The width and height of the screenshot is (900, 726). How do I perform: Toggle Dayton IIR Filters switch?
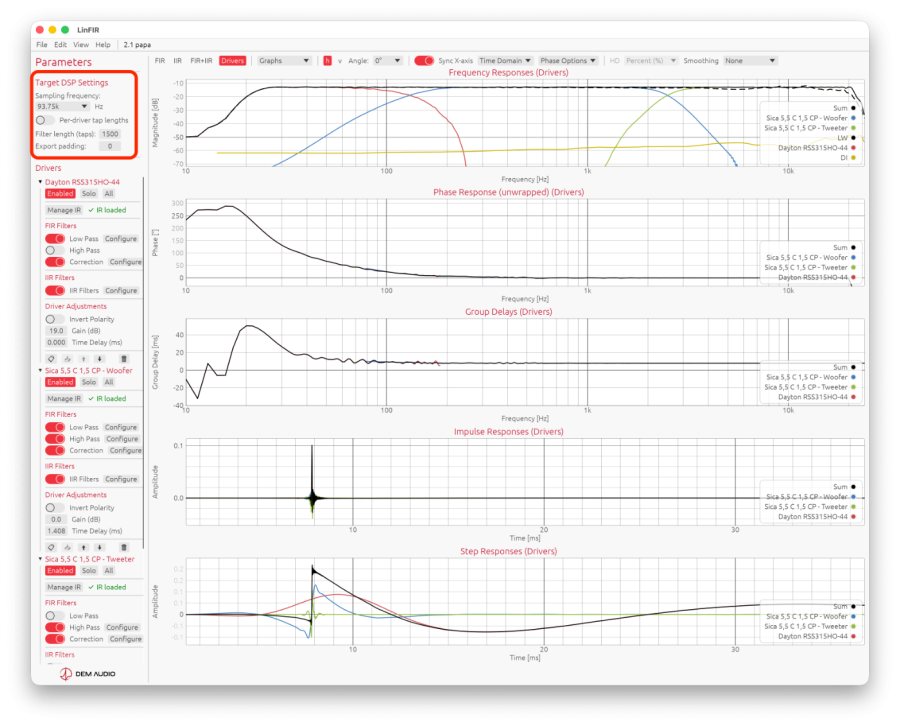55,290
